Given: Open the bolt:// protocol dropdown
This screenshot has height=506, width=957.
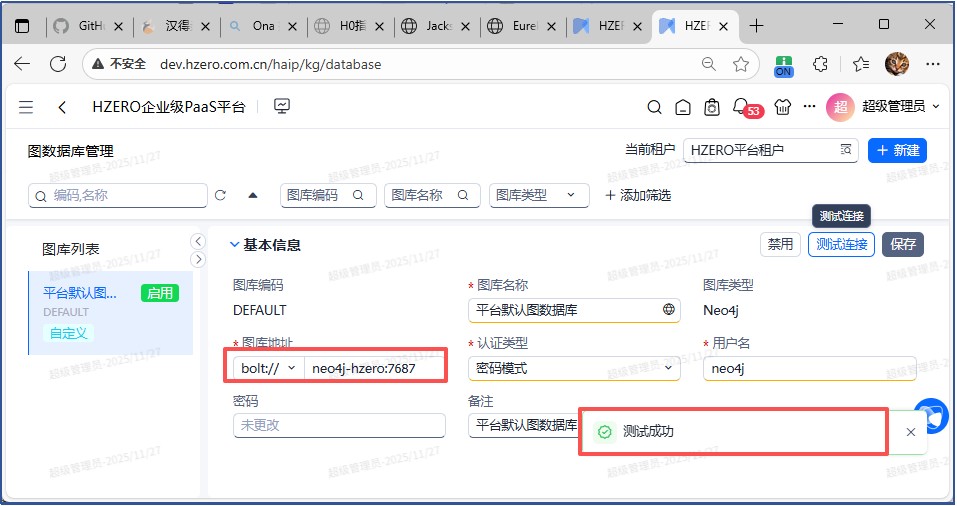Looking at the screenshot, I should [x=268, y=368].
